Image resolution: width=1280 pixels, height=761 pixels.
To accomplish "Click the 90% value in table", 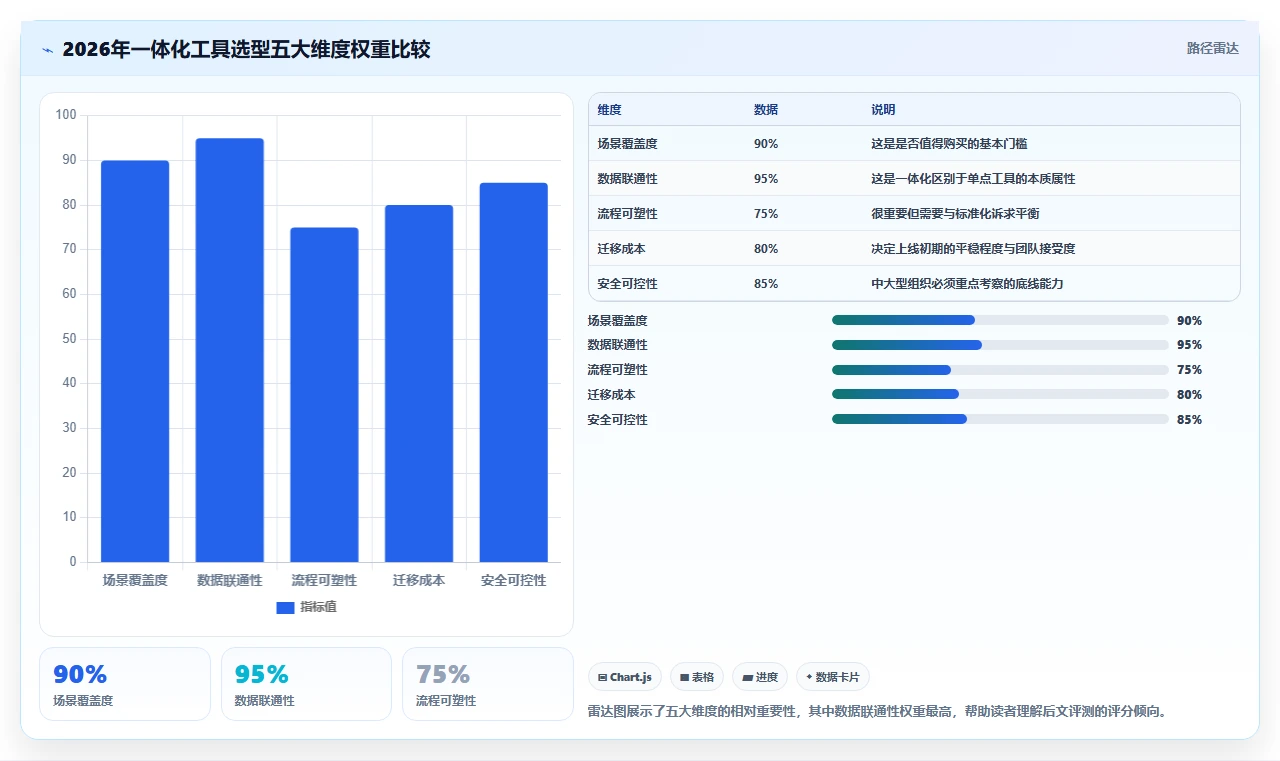I will 766,144.
